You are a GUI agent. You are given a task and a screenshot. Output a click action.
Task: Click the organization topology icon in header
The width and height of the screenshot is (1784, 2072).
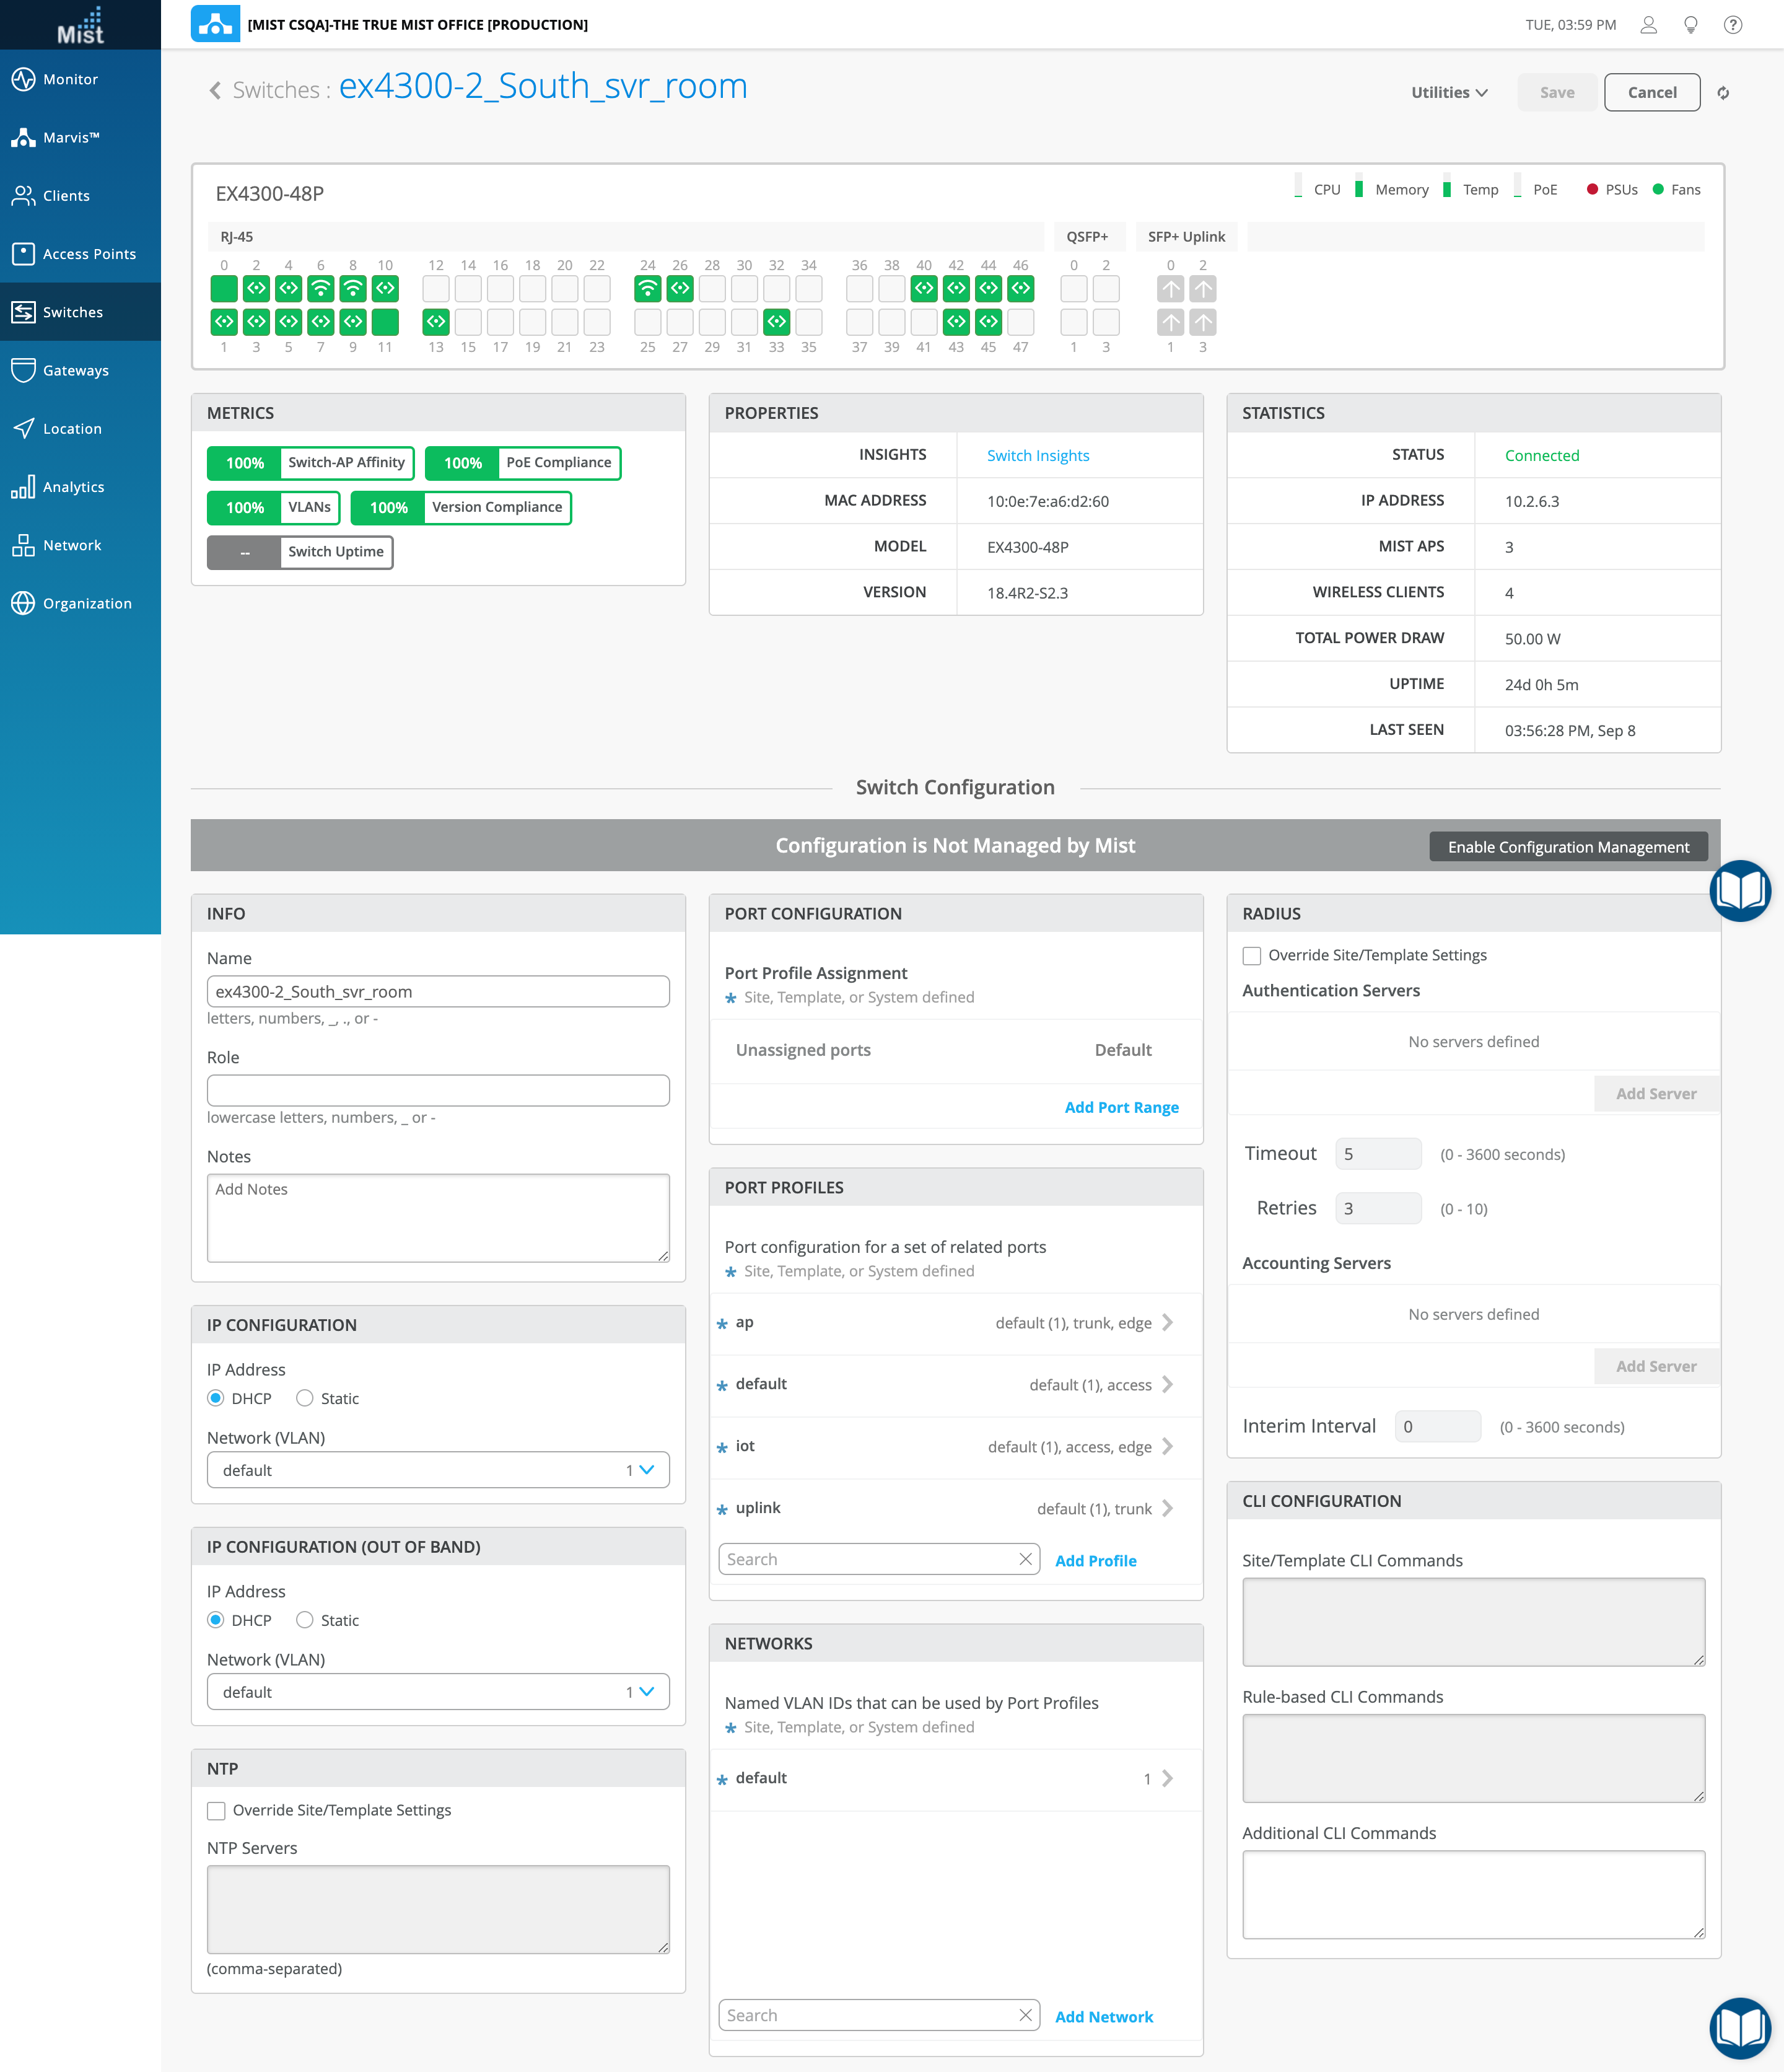pyautogui.click(x=215, y=24)
